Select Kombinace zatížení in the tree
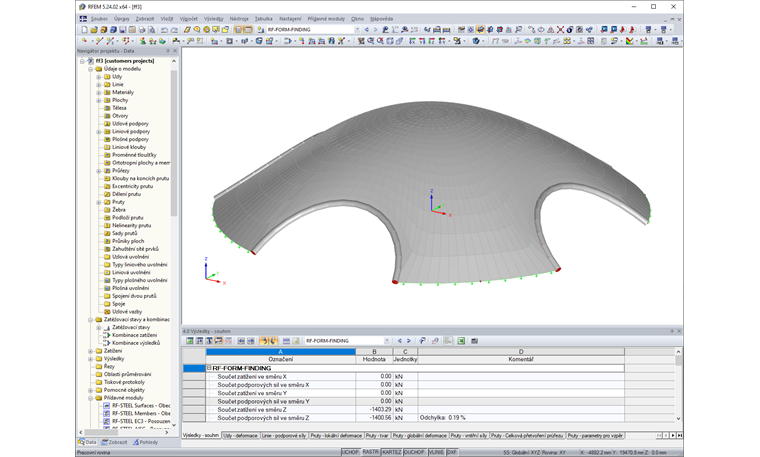The height and width of the screenshot is (457, 760). tap(135, 335)
